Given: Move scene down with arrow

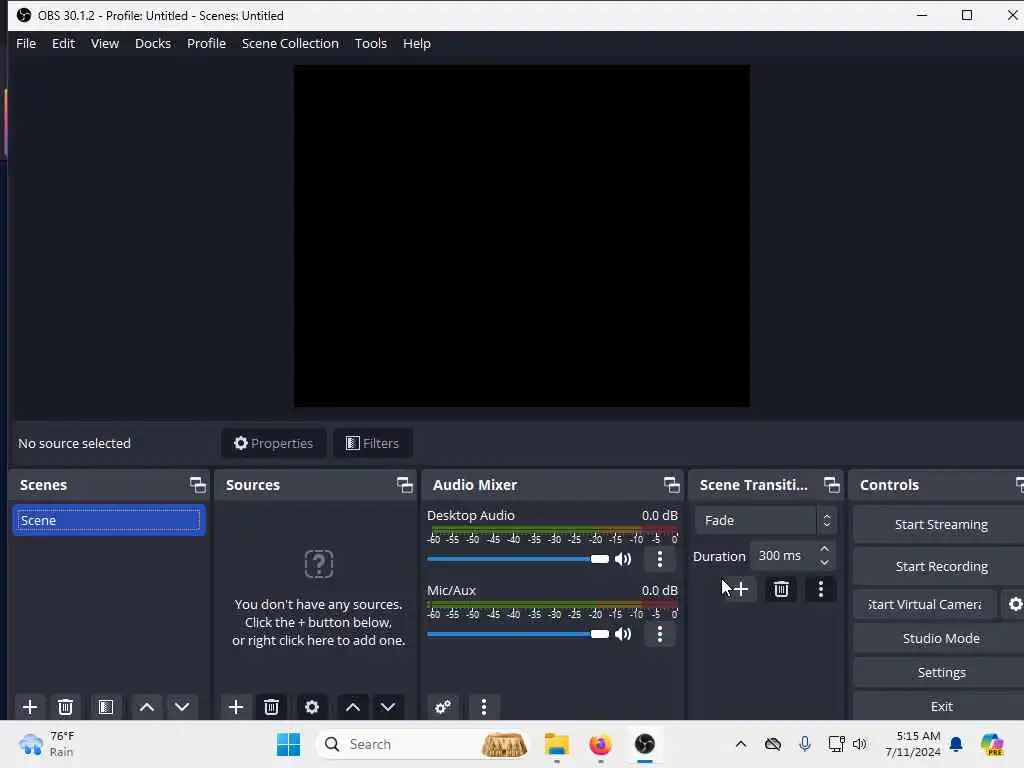Looking at the screenshot, I should [x=182, y=707].
